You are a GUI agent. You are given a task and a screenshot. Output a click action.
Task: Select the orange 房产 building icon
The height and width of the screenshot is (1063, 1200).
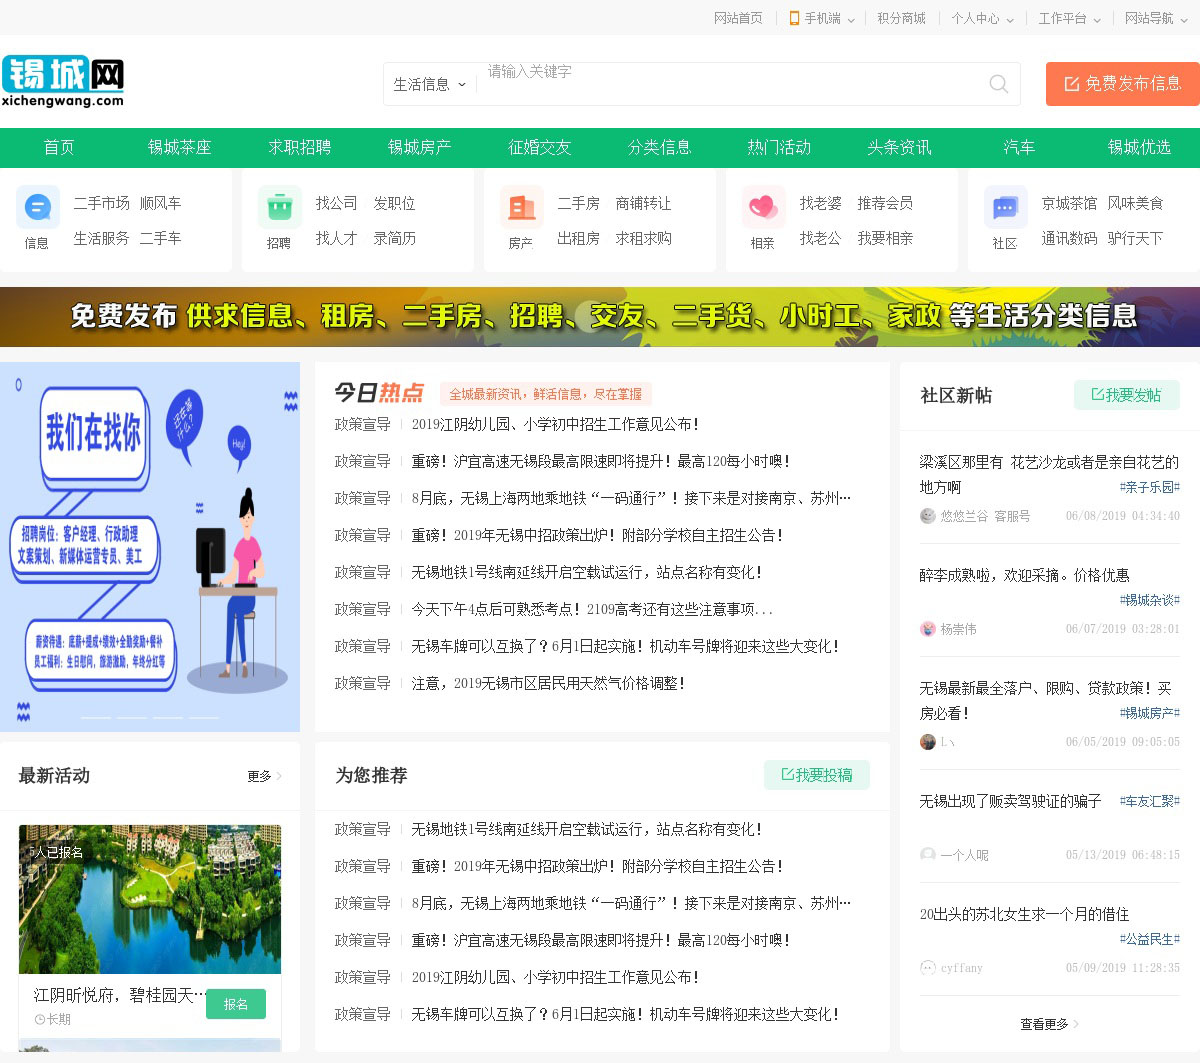coord(521,208)
